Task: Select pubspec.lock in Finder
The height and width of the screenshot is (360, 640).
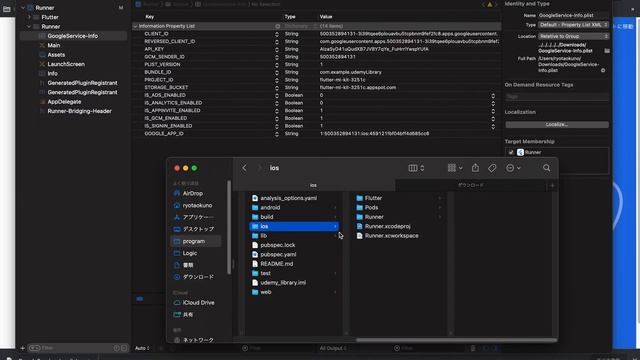Action: point(278,245)
